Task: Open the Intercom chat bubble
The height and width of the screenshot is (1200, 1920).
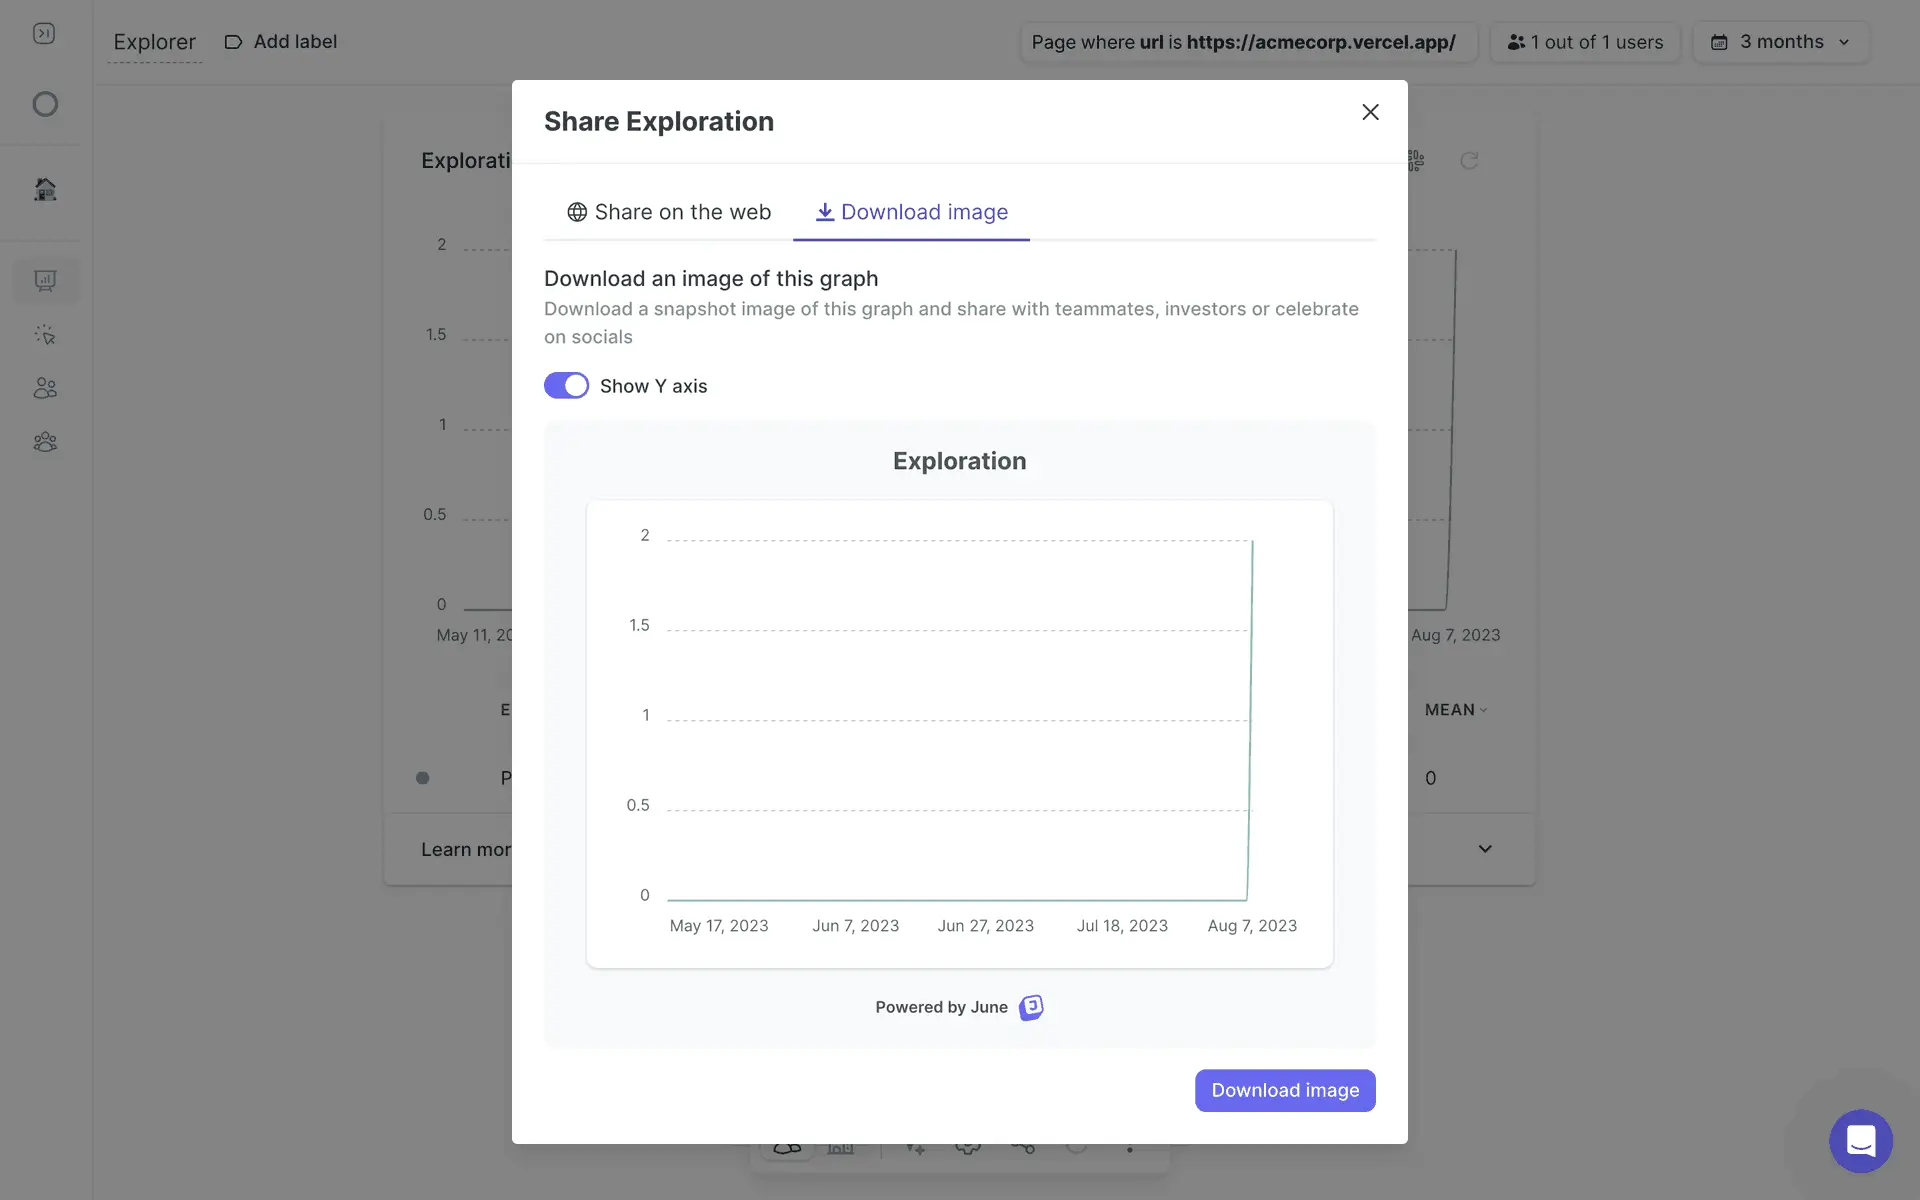Action: tap(1860, 1140)
